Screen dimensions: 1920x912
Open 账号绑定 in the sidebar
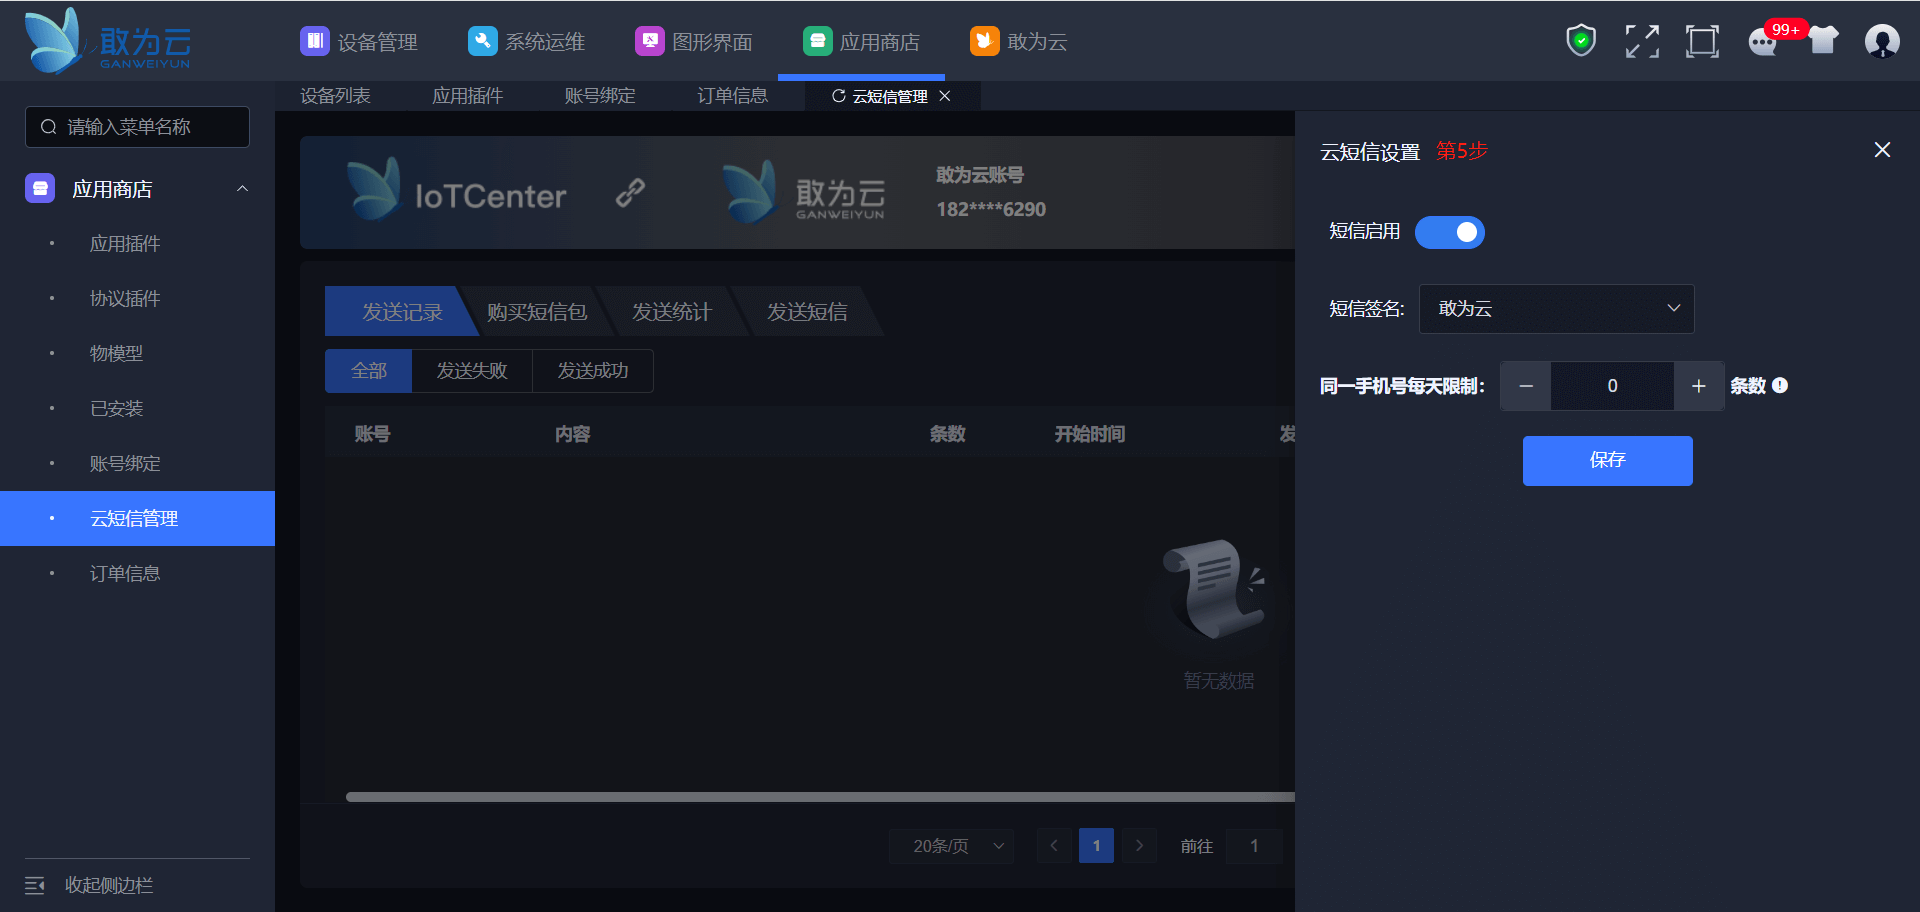click(x=125, y=464)
